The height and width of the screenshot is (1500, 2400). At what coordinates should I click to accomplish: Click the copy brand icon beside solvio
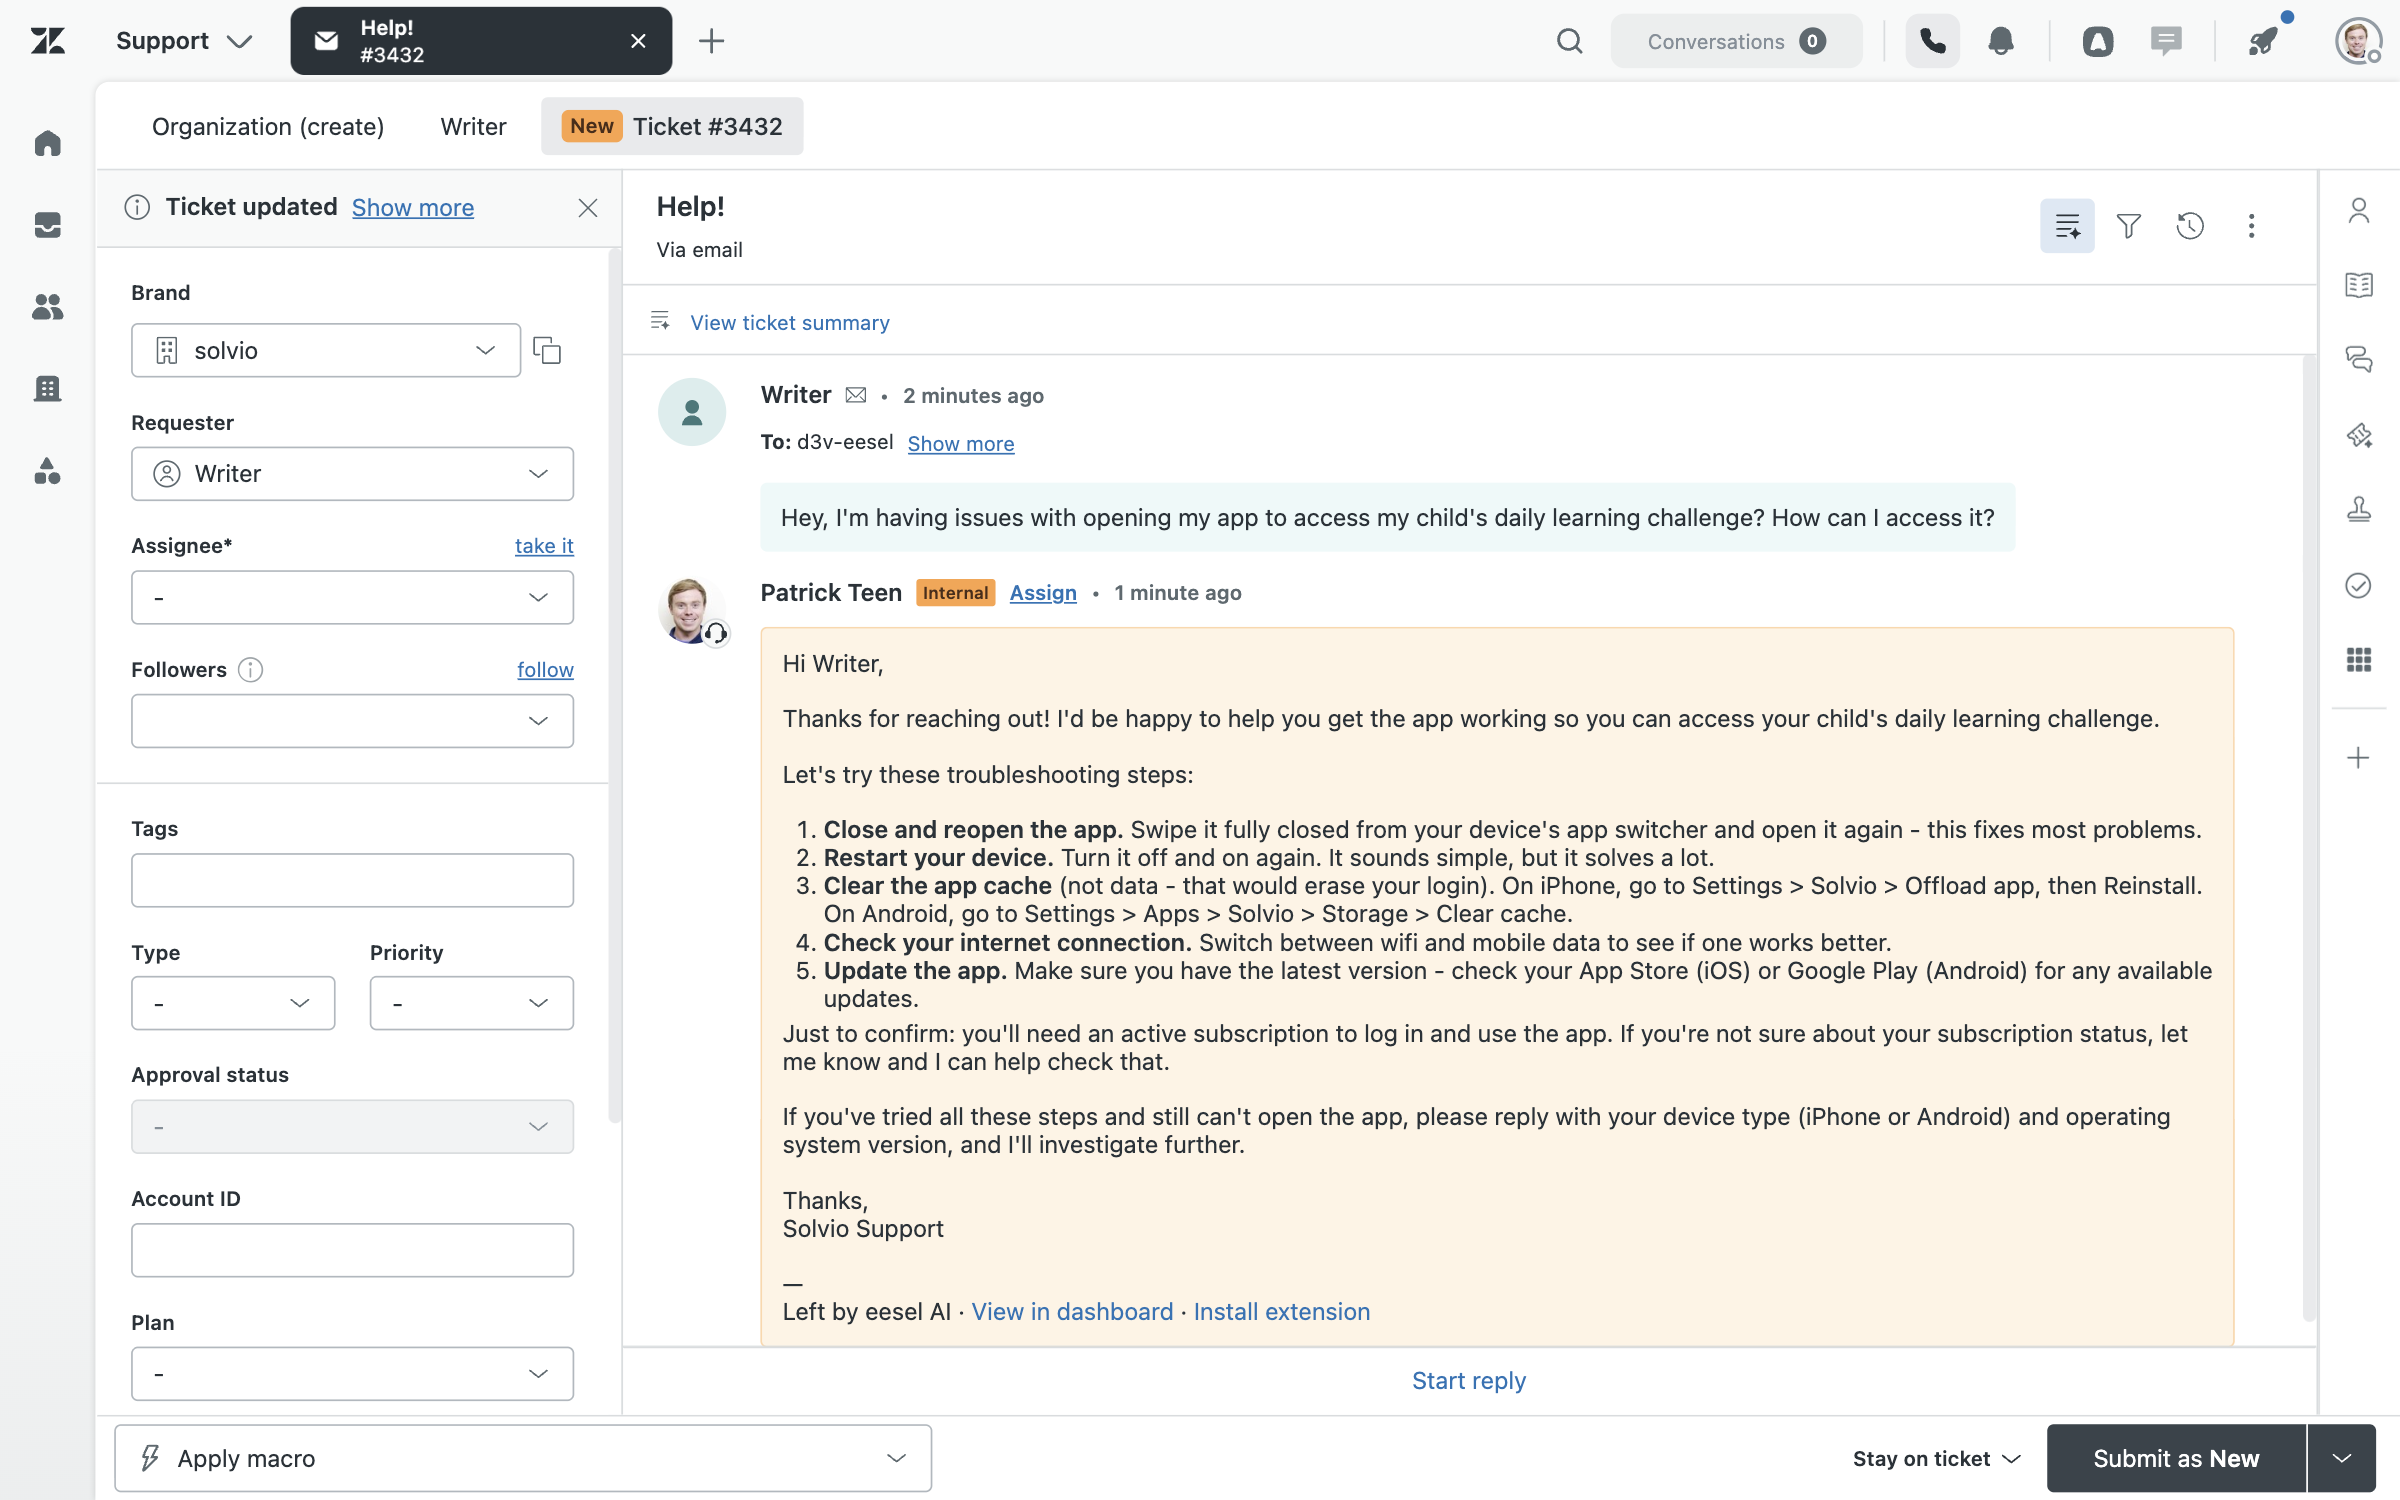tap(547, 350)
